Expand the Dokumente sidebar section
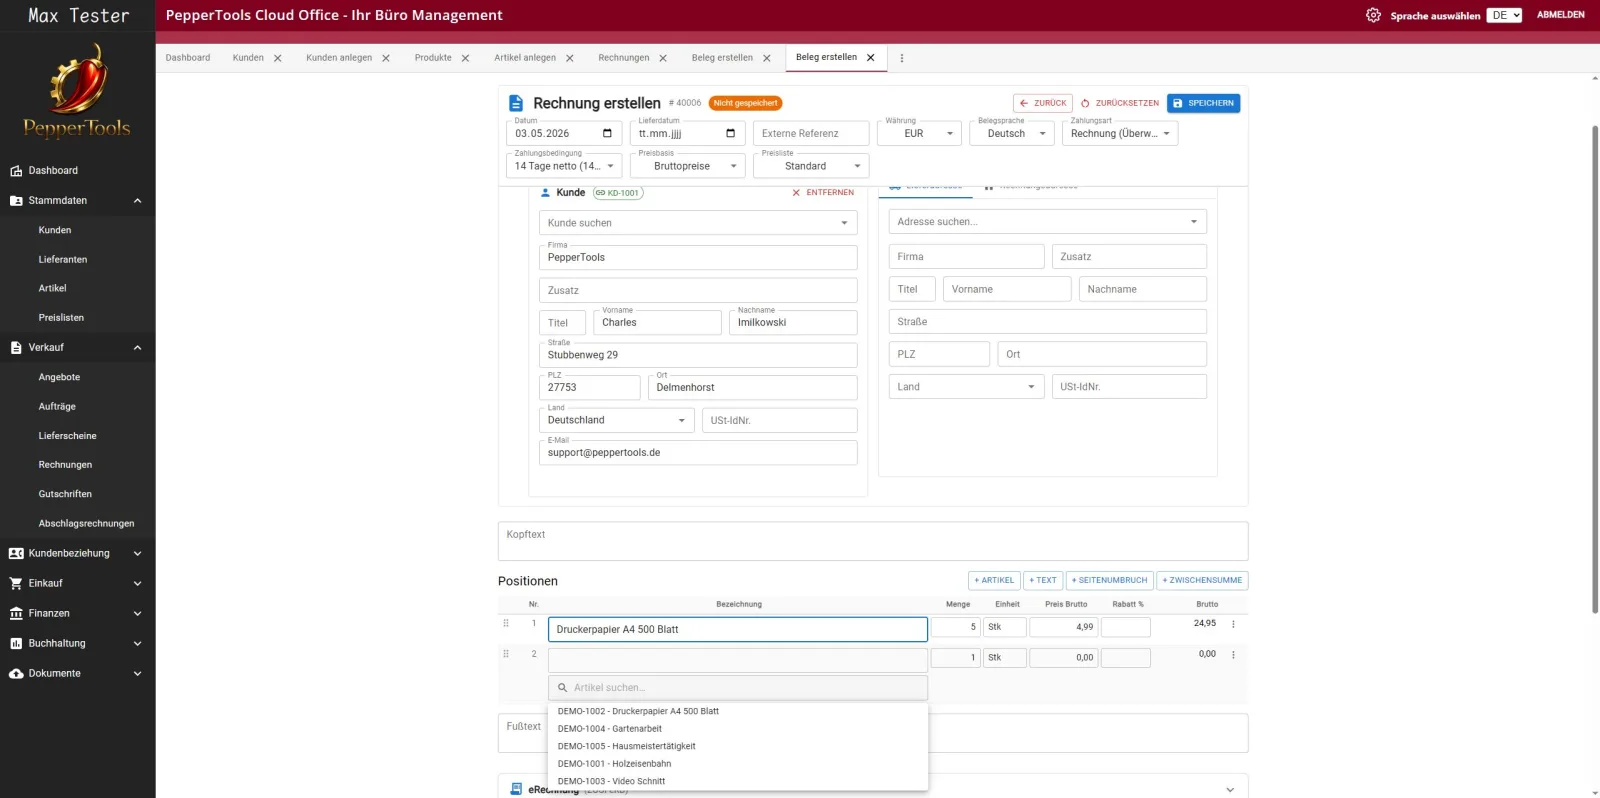Viewport: 1600px width, 798px height. [x=137, y=674]
